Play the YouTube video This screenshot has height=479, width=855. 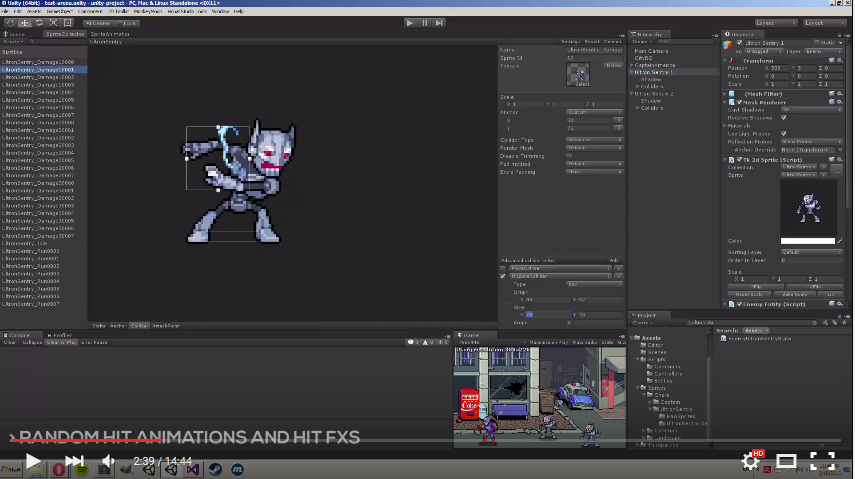(x=32, y=461)
